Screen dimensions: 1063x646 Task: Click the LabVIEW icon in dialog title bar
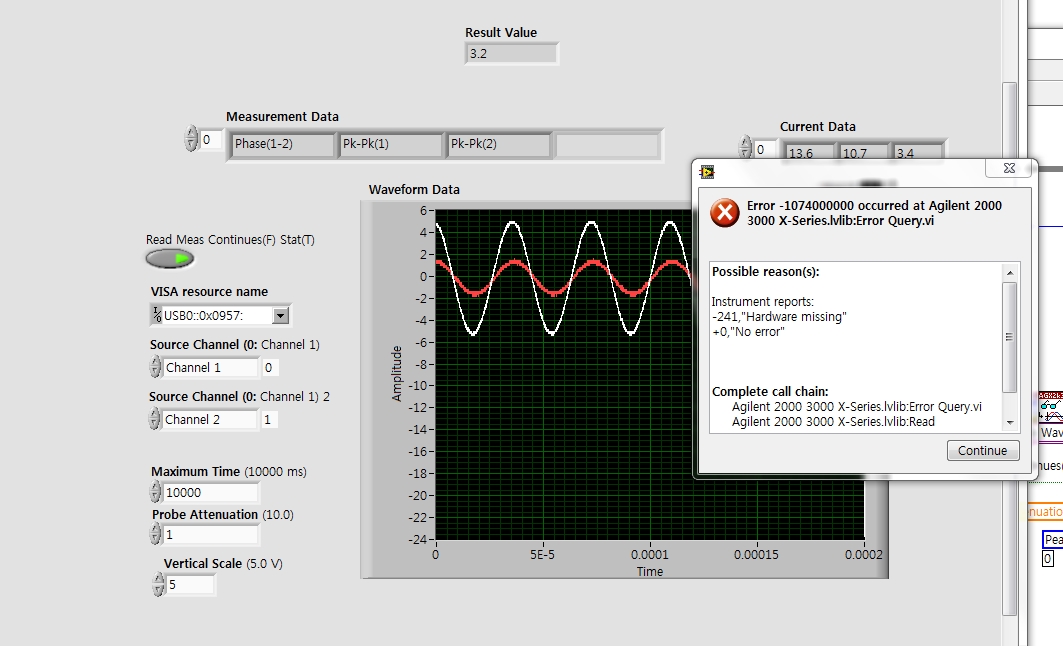(x=708, y=170)
